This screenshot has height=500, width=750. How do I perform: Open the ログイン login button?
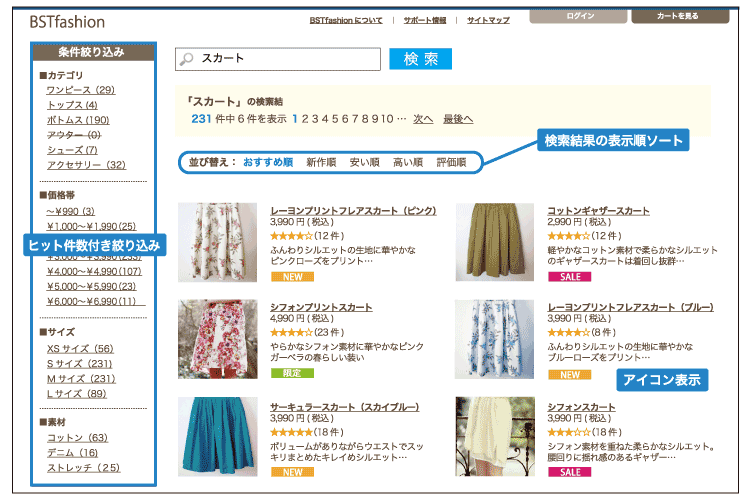click(578, 16)
